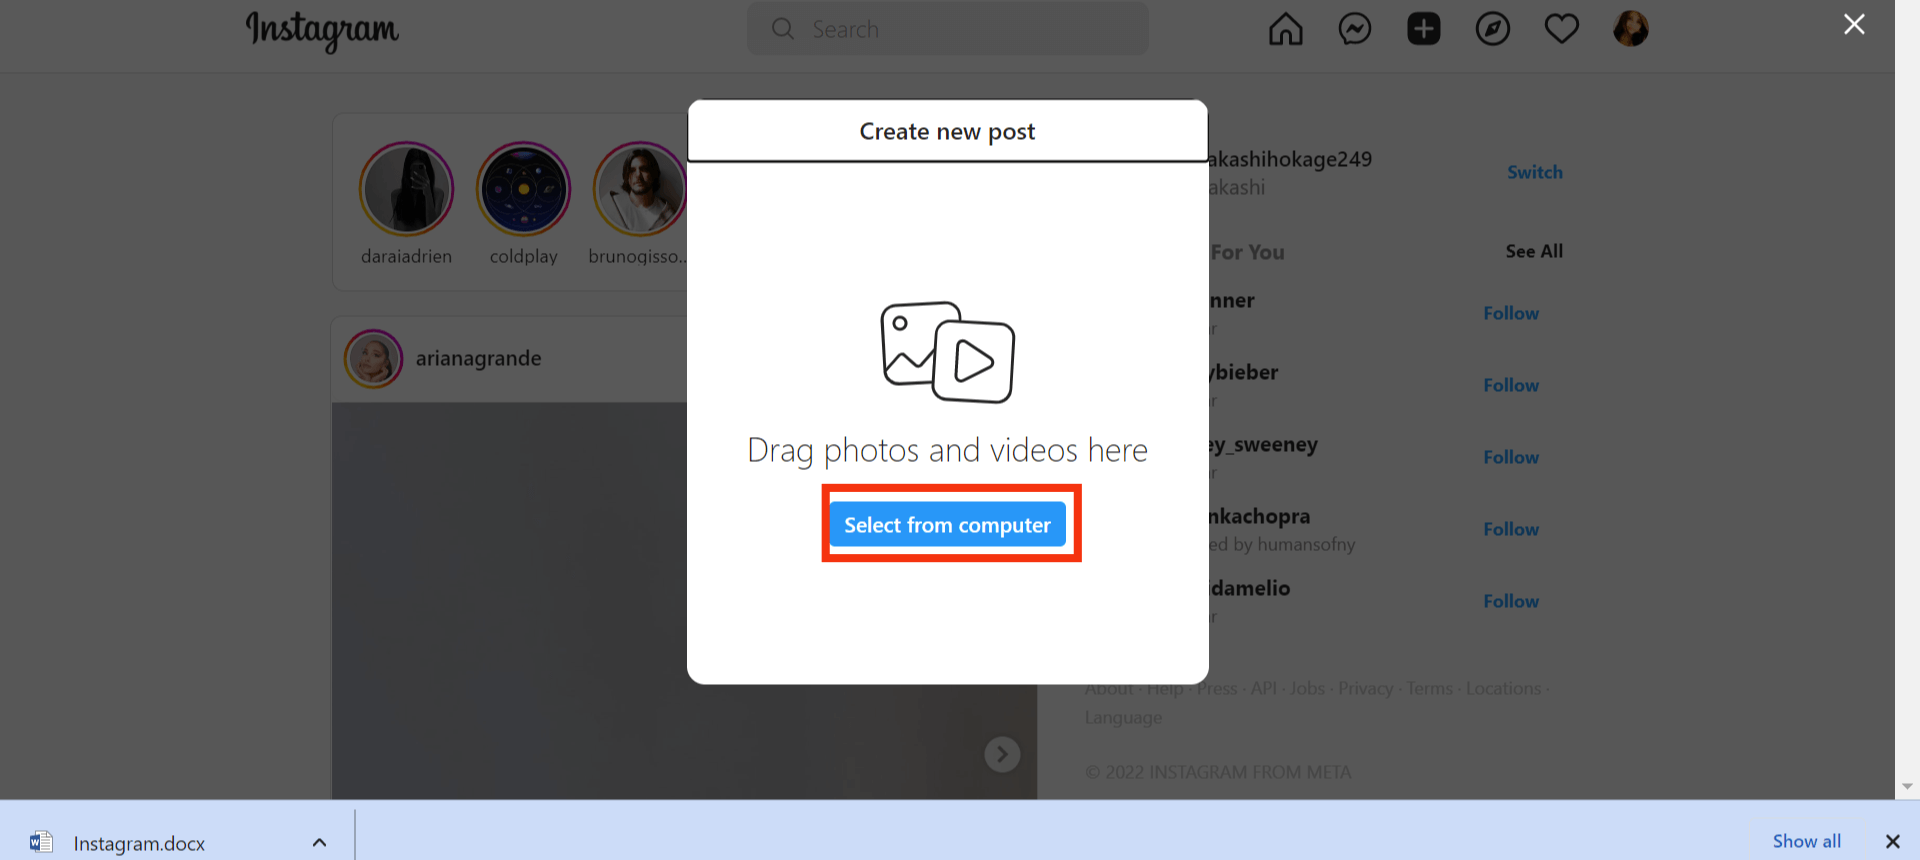Click the magnifier icon in the search bar
Viewport: 1920px width, 860px height.
point(783,29)
